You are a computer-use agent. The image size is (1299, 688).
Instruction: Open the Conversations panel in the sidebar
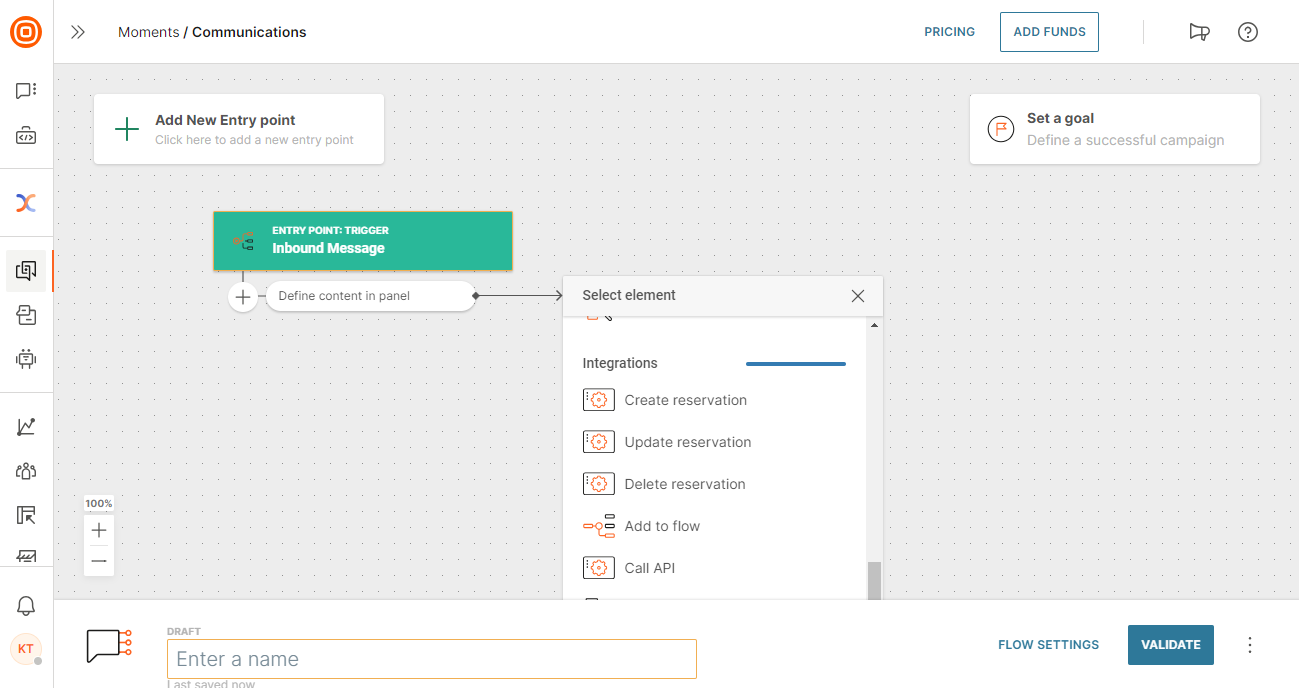pos(26,90)
